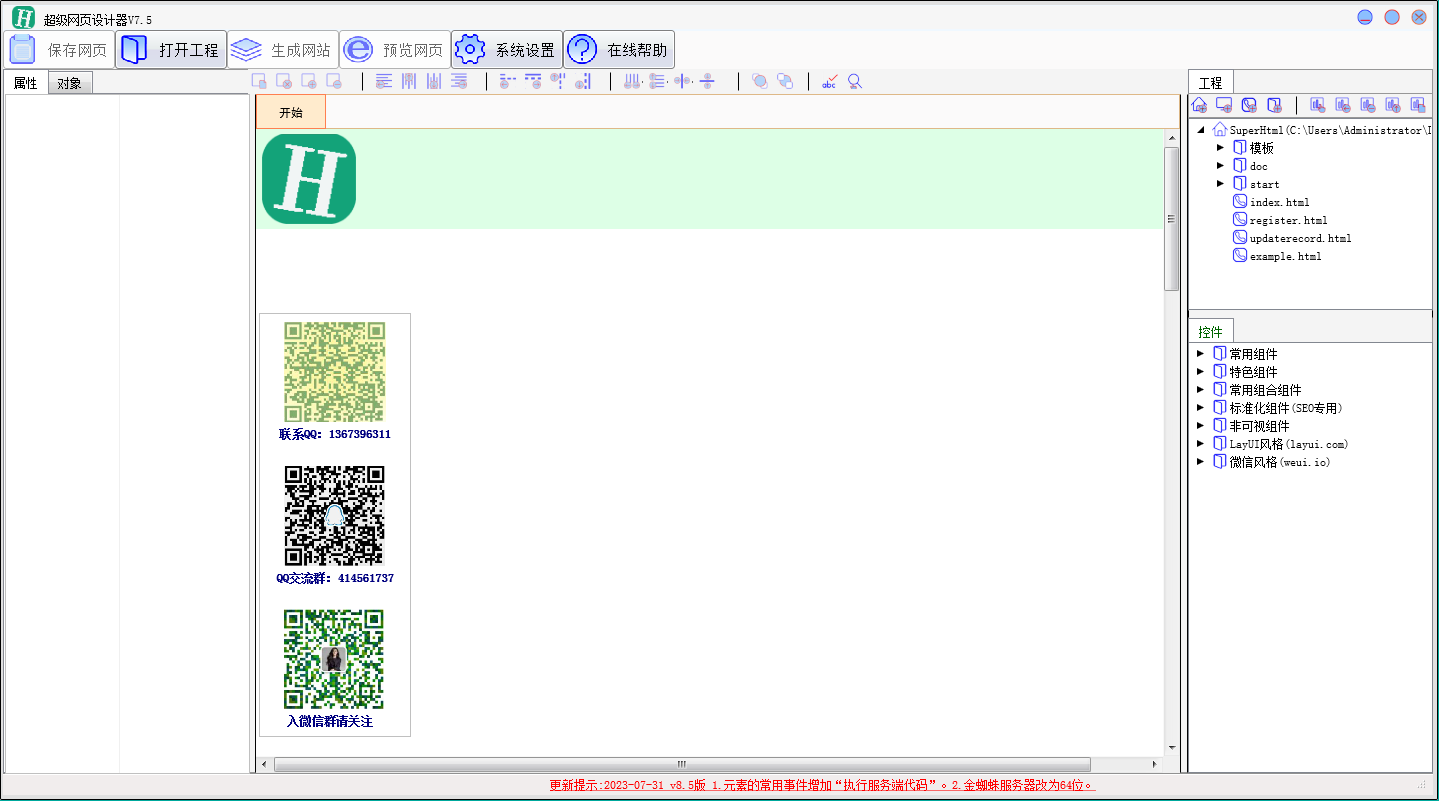Click the canvas scroll-down arrow

pyautogui.click(x=1172, y=748)
